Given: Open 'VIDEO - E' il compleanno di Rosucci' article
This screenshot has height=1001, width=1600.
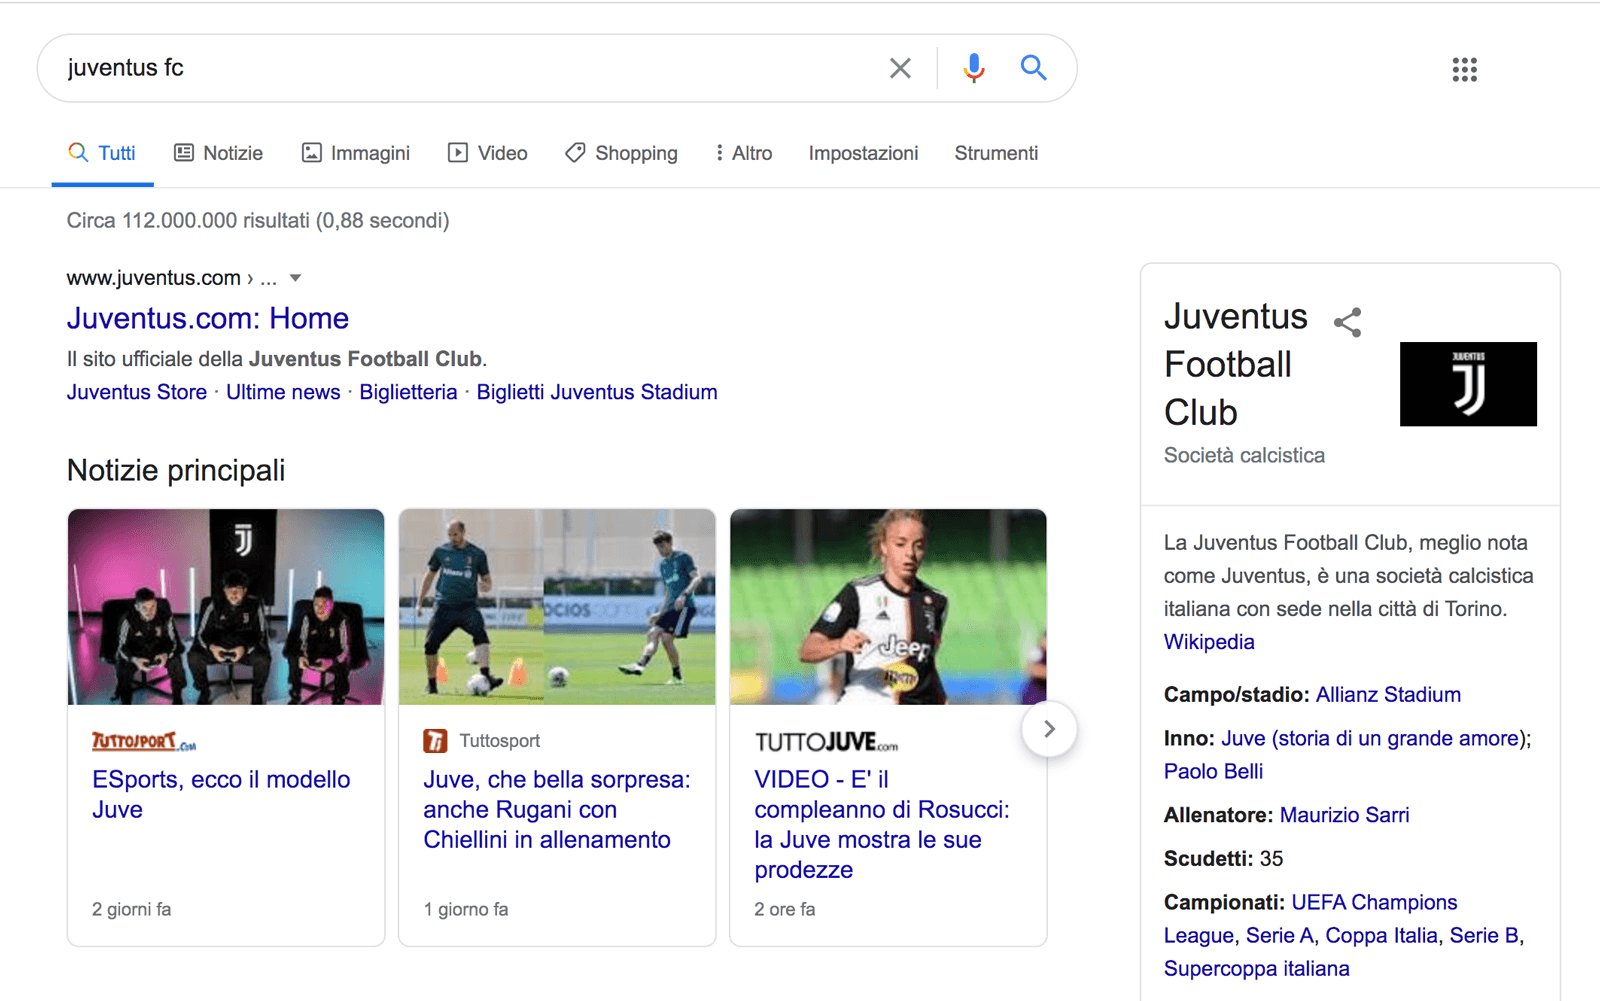Looking at the screenshot, I should [x=882, y=824].
